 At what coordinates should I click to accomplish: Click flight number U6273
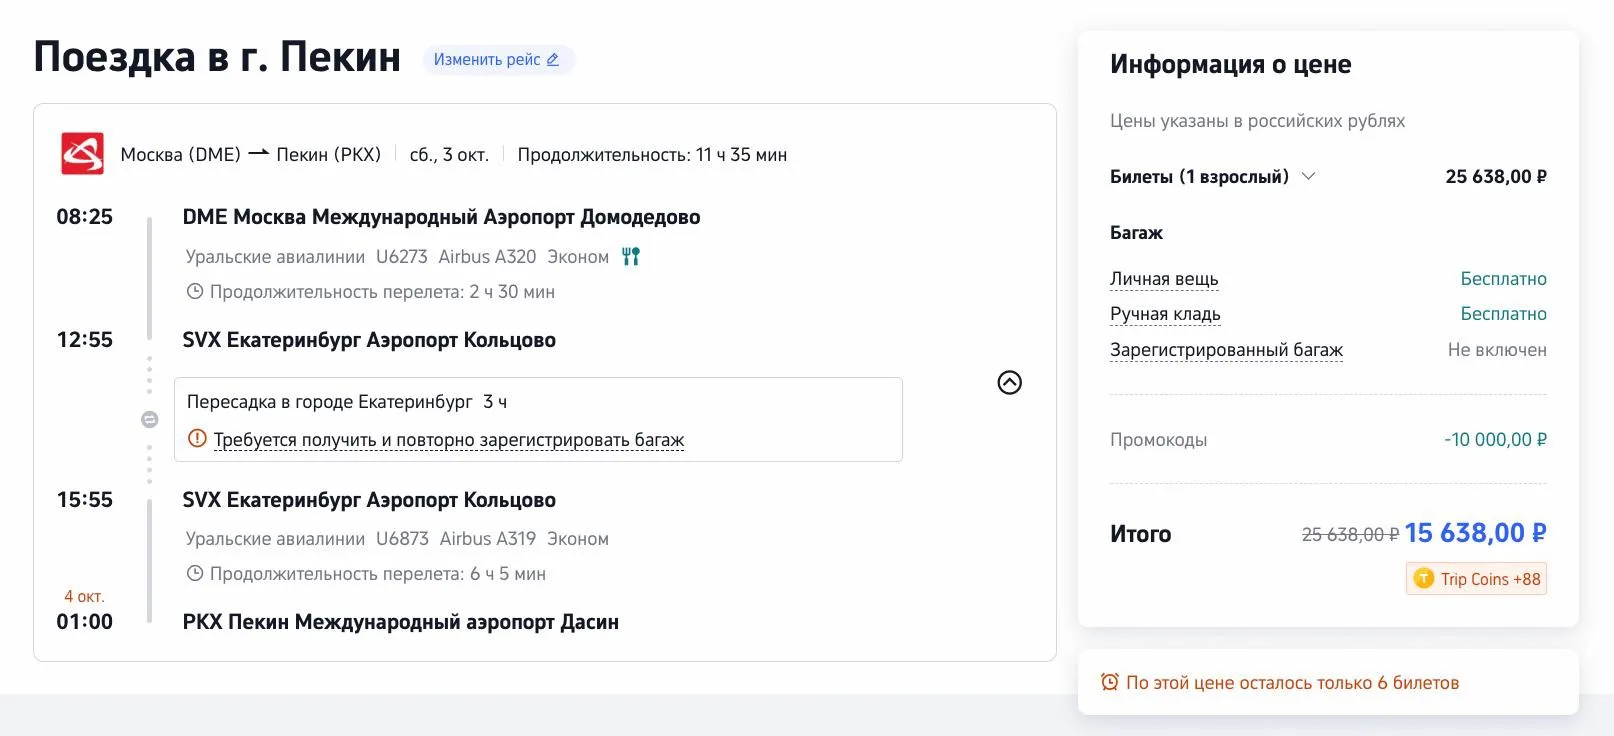pyautogui.click(x=402, y=257)
